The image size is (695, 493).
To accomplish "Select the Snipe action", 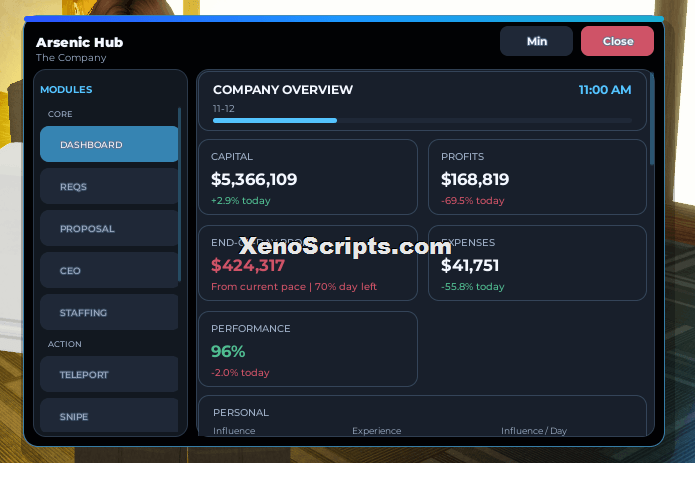I will (109, 415).
